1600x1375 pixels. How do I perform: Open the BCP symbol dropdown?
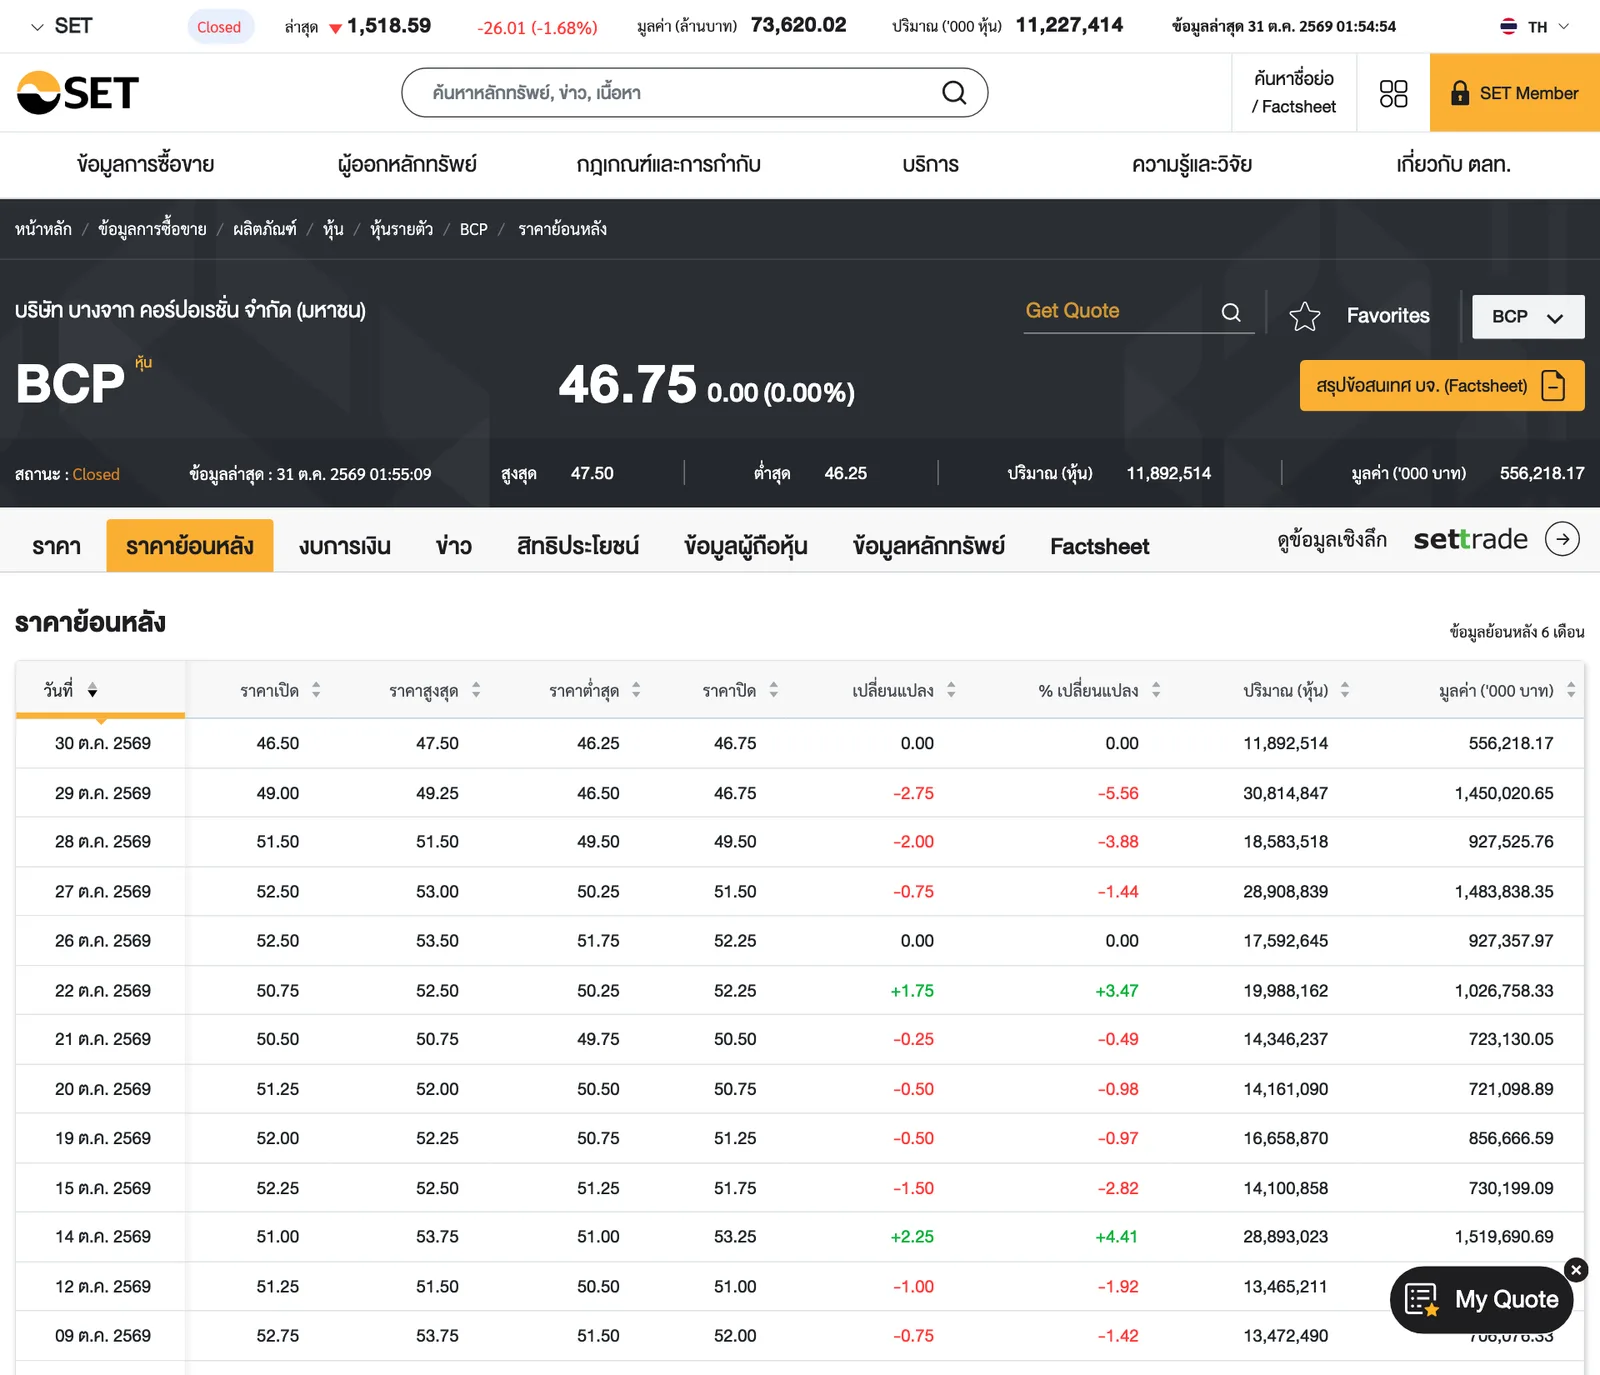point(1528,317)
